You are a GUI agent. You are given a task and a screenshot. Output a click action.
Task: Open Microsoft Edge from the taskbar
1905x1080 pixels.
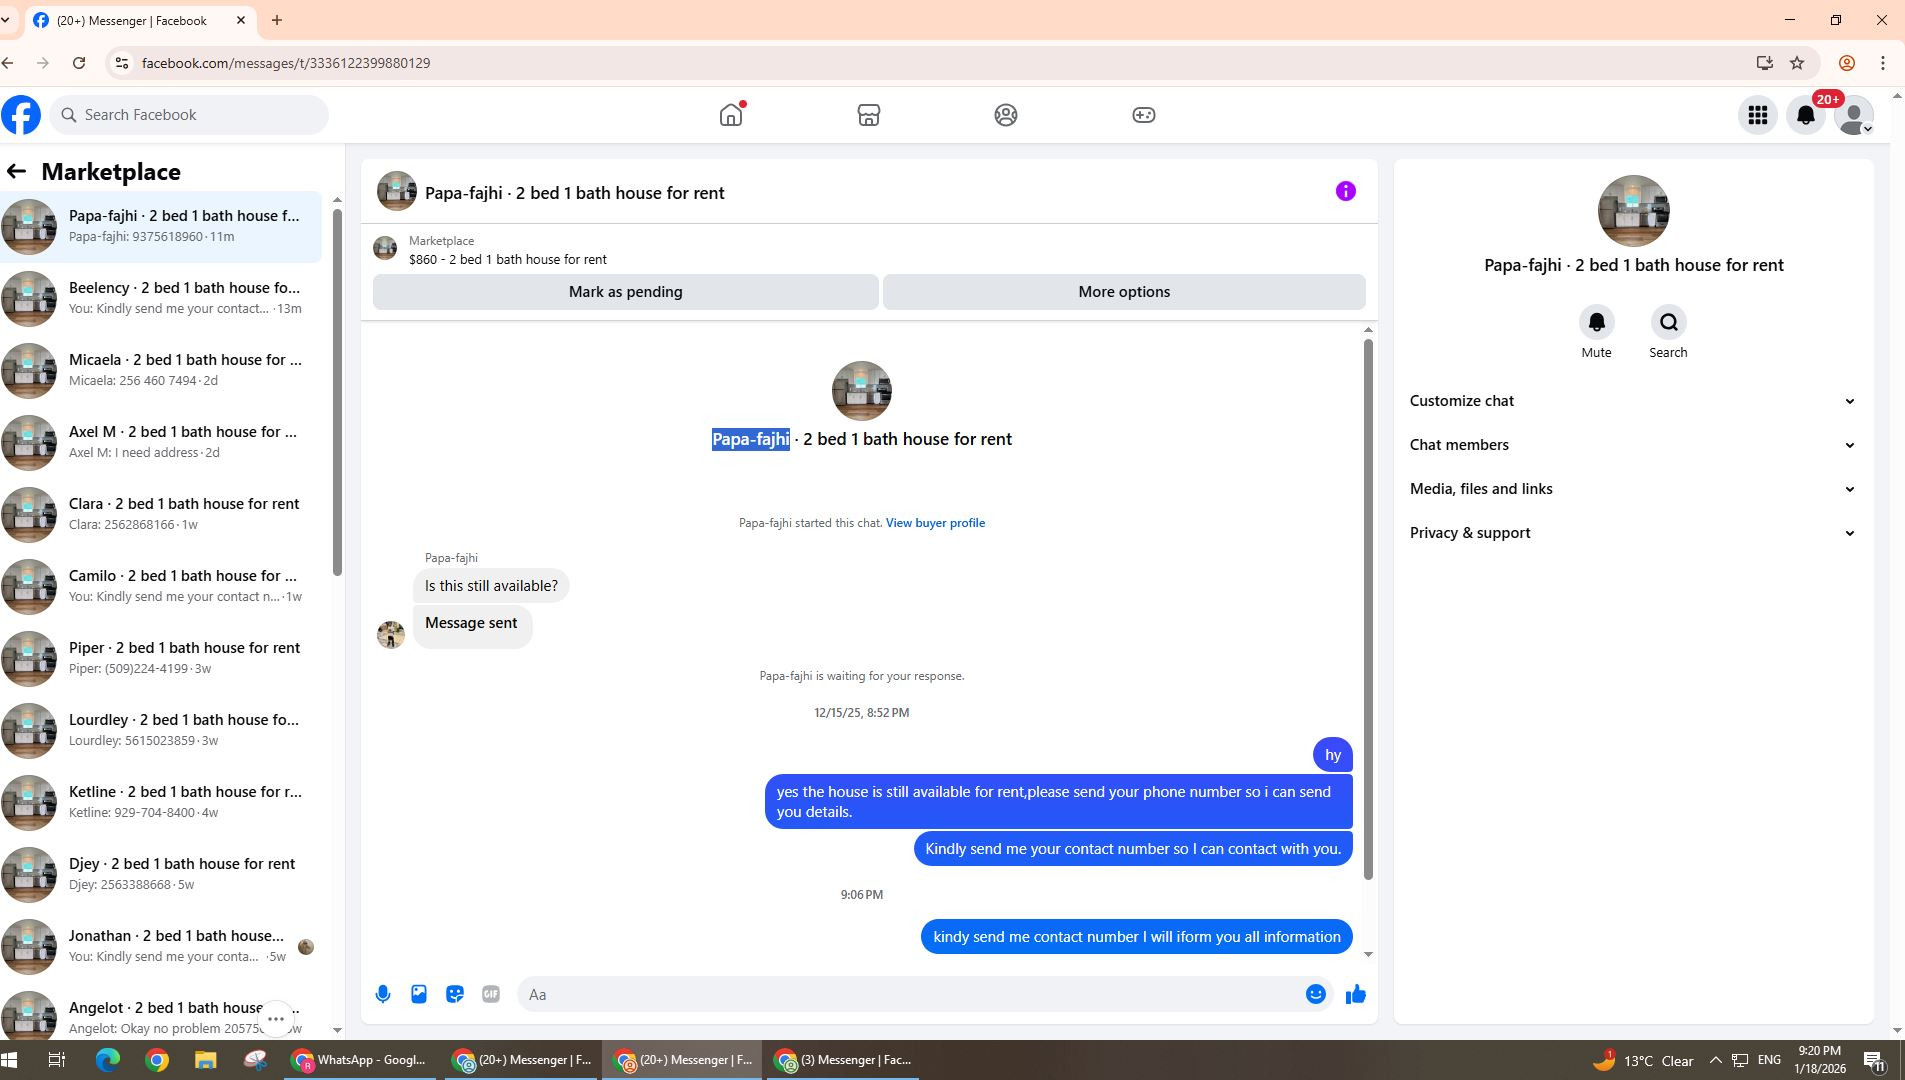pyautogui.click(x=108, y=1060)
